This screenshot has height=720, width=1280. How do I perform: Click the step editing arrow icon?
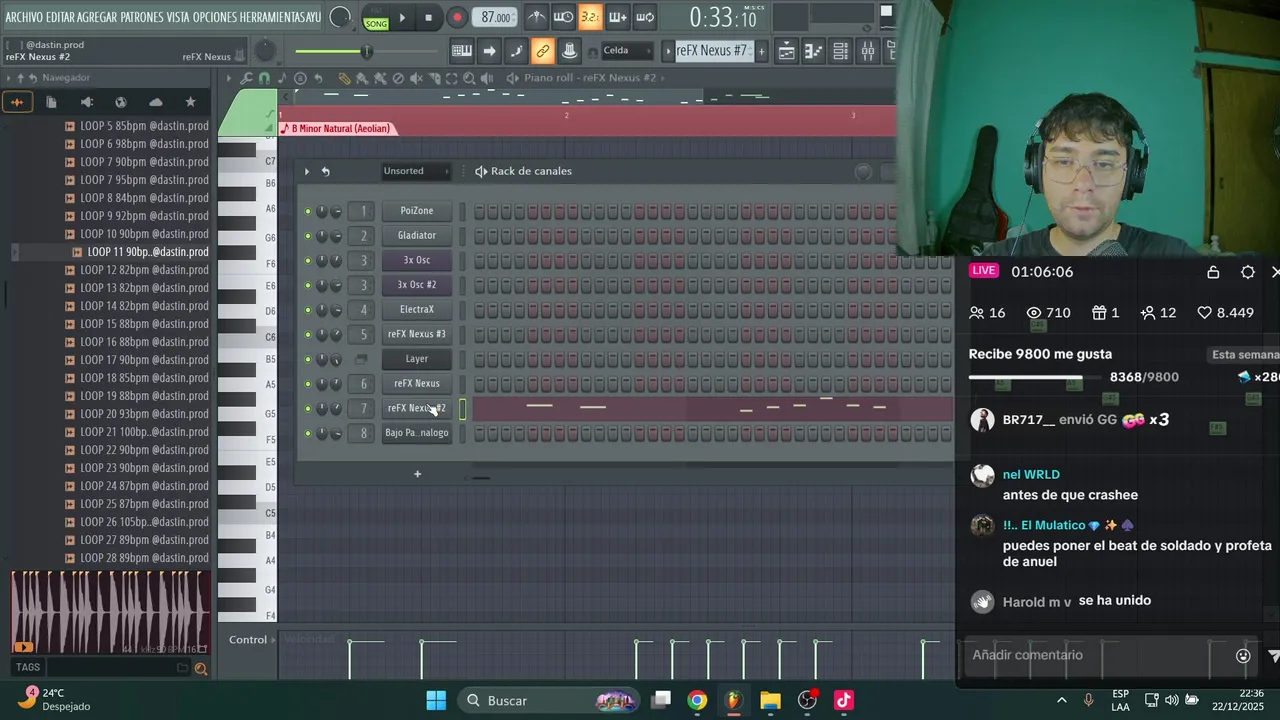[x=489, y=51]
